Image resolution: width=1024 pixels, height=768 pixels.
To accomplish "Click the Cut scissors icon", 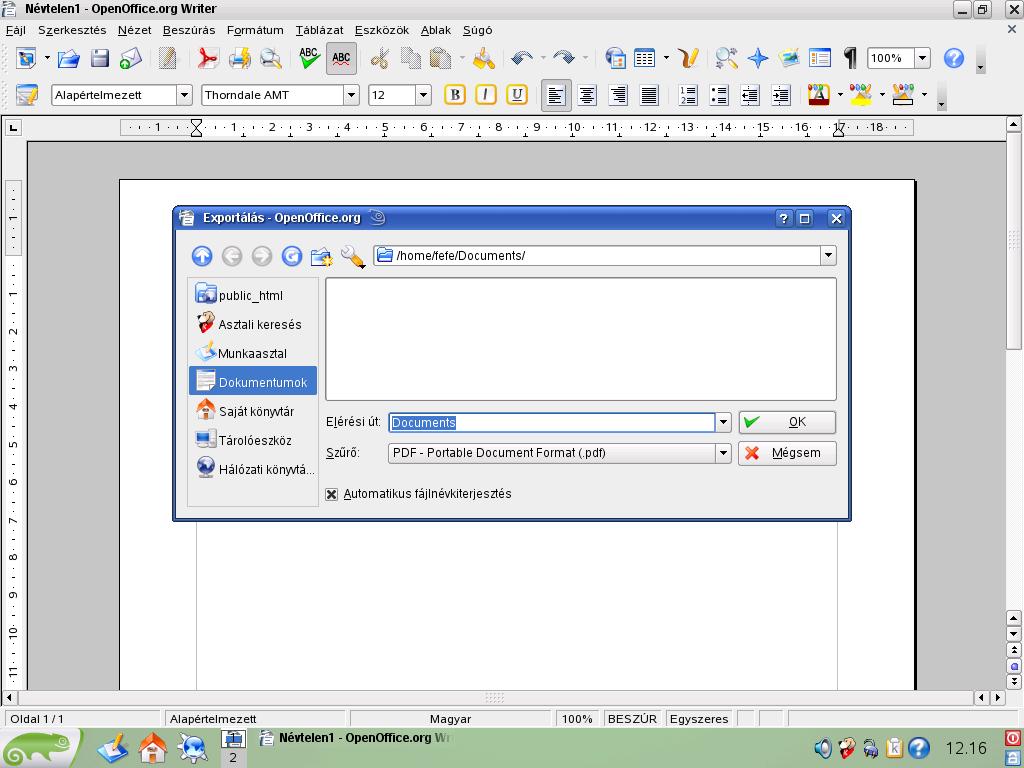I will pos(379,58).
